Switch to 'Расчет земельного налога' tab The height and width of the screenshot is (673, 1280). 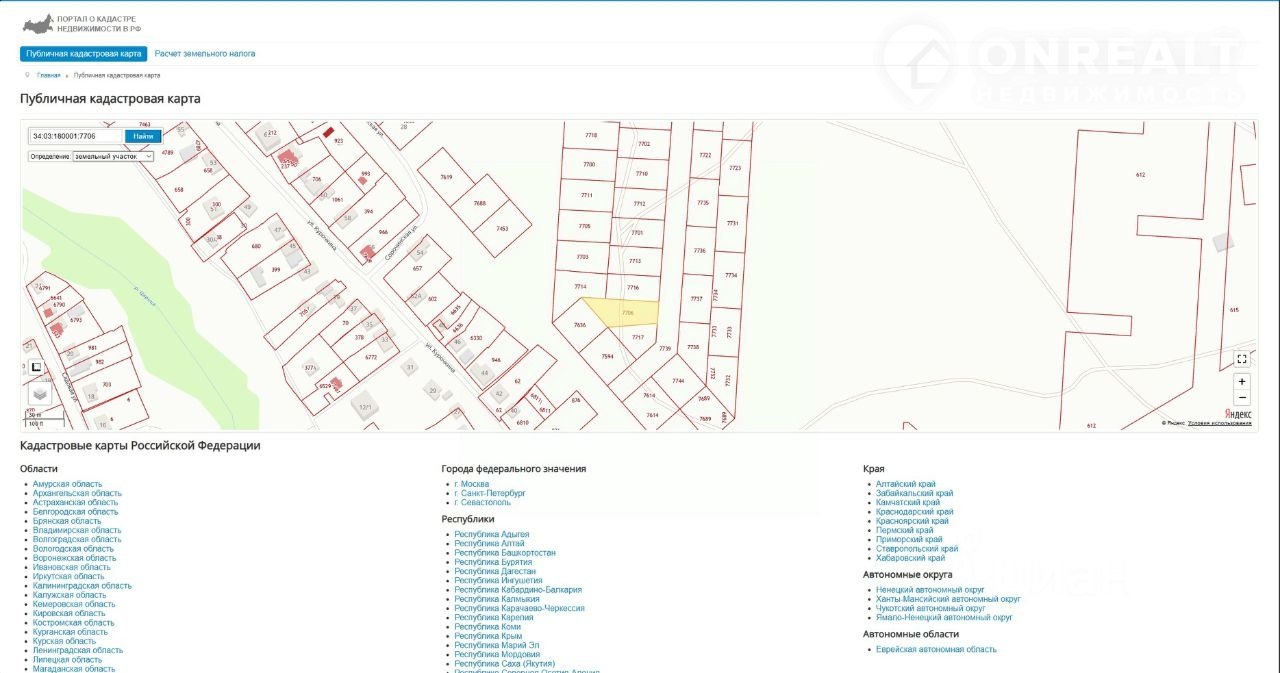pyautogui.click(x=204, y=54)
